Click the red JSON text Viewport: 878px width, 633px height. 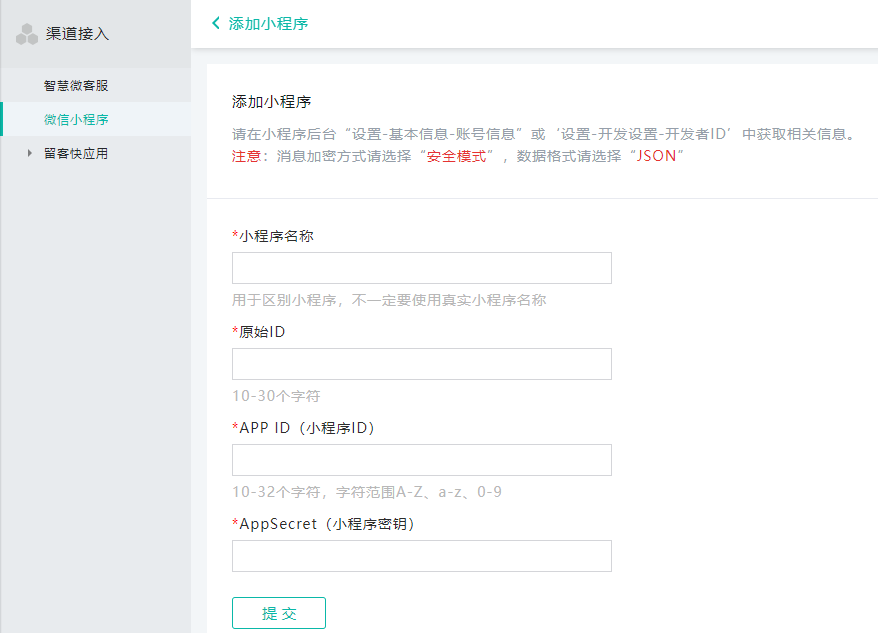pos(657,157)
